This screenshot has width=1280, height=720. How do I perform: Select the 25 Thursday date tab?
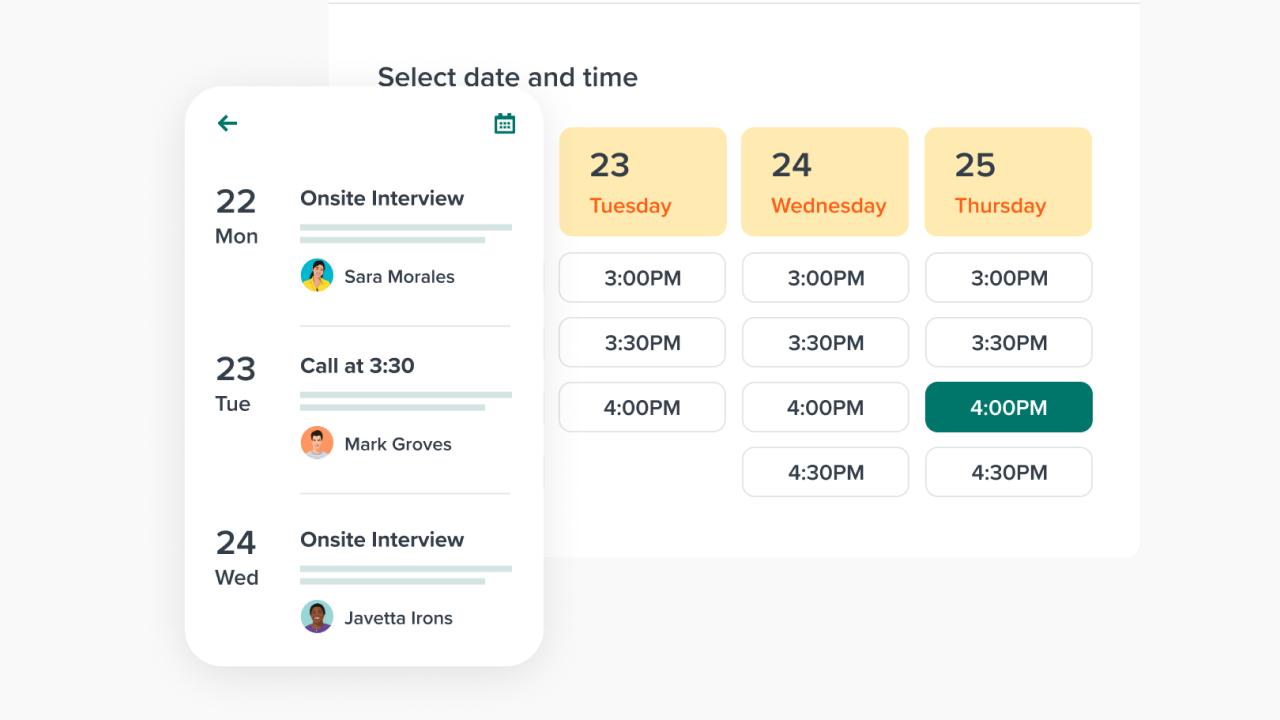[1008, 182]
